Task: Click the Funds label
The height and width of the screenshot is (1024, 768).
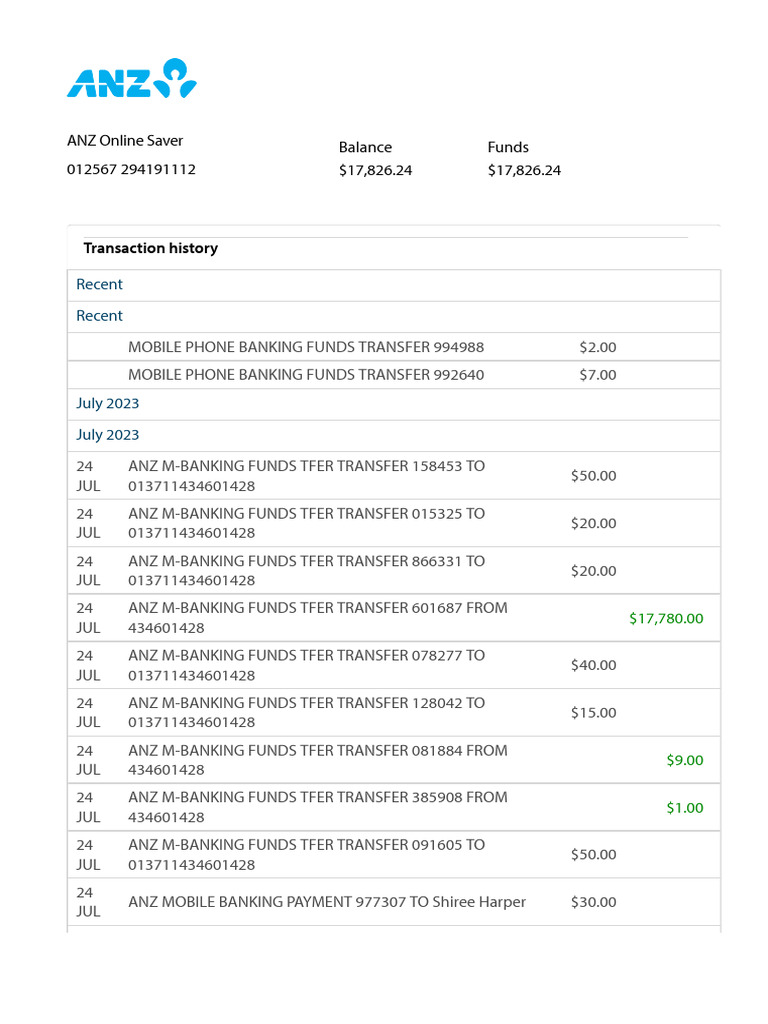Action: [x=508, y=147]
